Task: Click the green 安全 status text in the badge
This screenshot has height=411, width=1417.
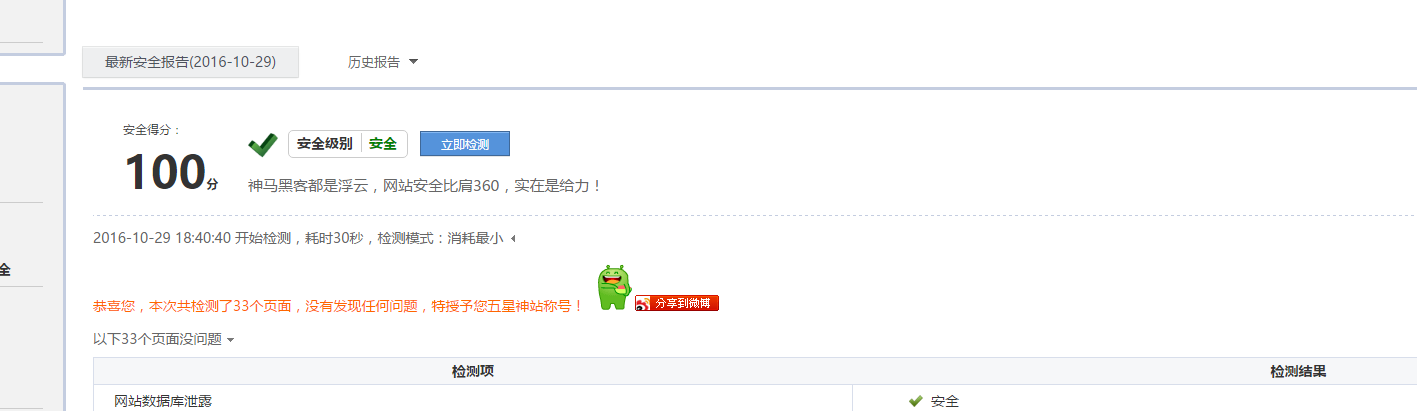Action: tap(383, 144)
